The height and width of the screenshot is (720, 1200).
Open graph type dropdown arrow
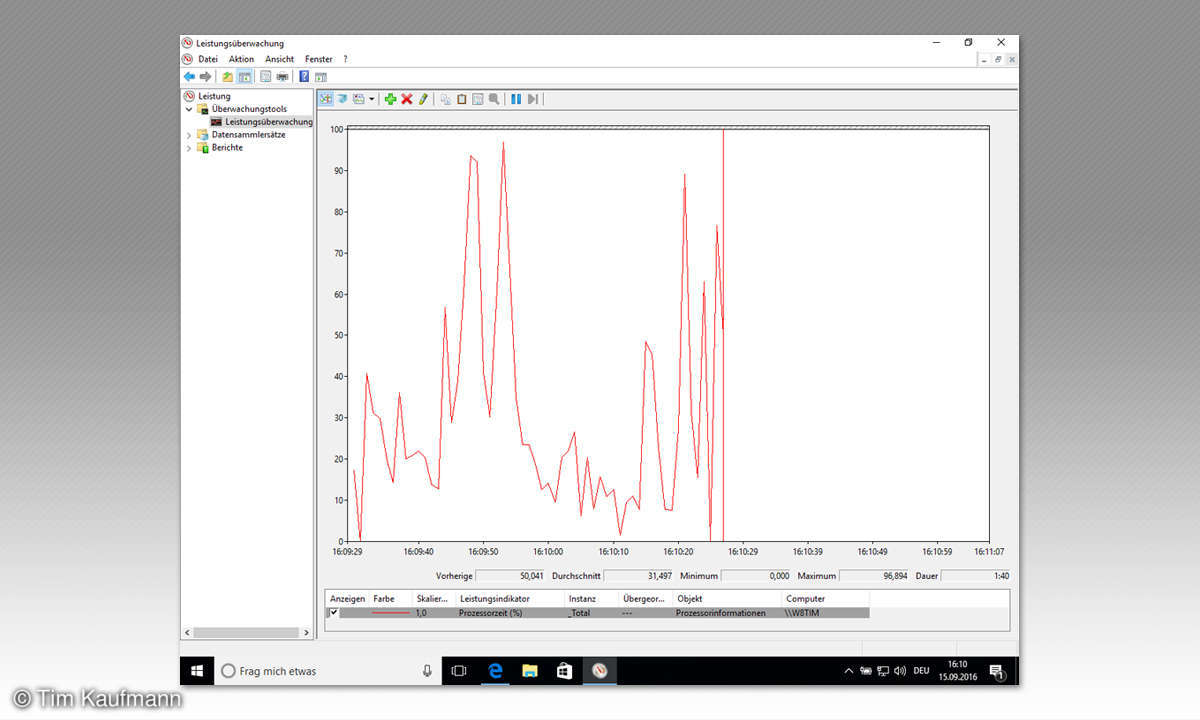tap(372, 99)
